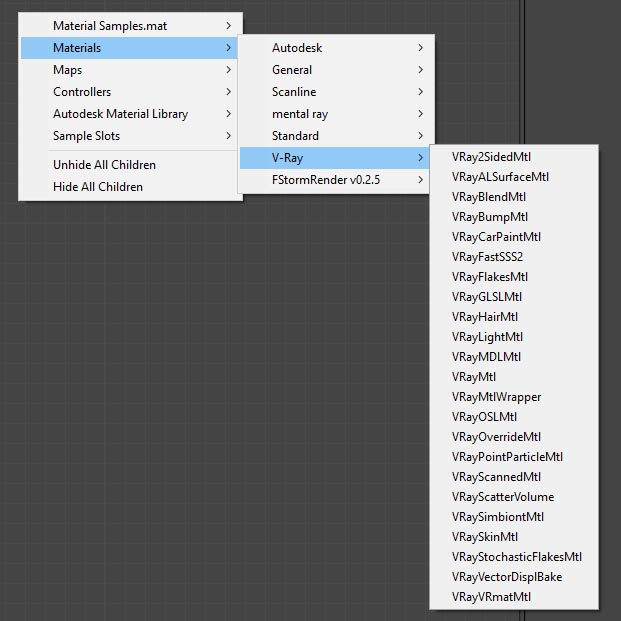Click the arrow beside FStormRender v0.2.5
This screenshot has height=621, width=621.
[x=421, y=180]
